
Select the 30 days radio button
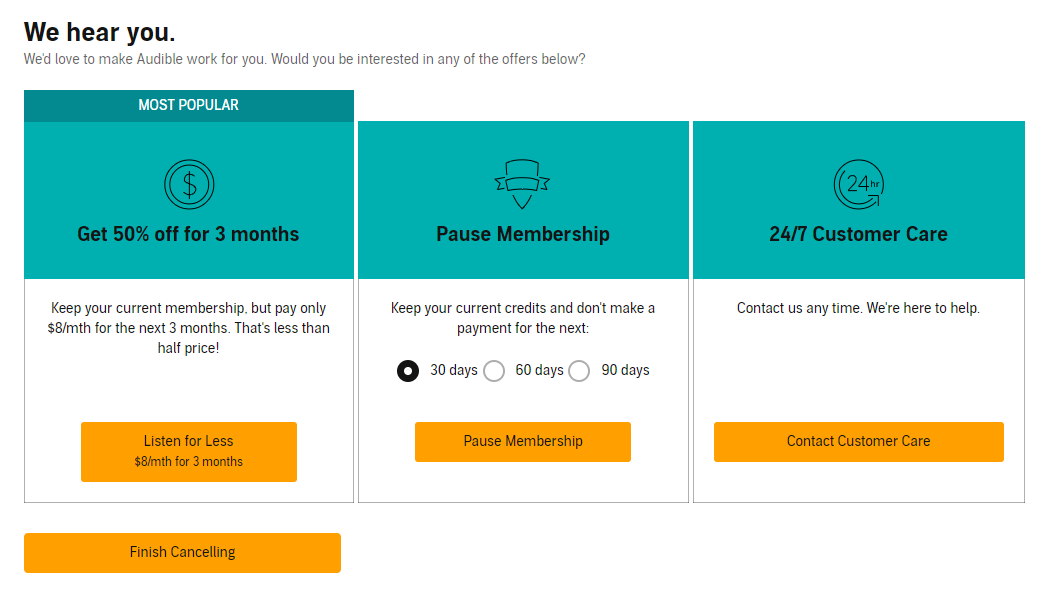pos(408,371)
